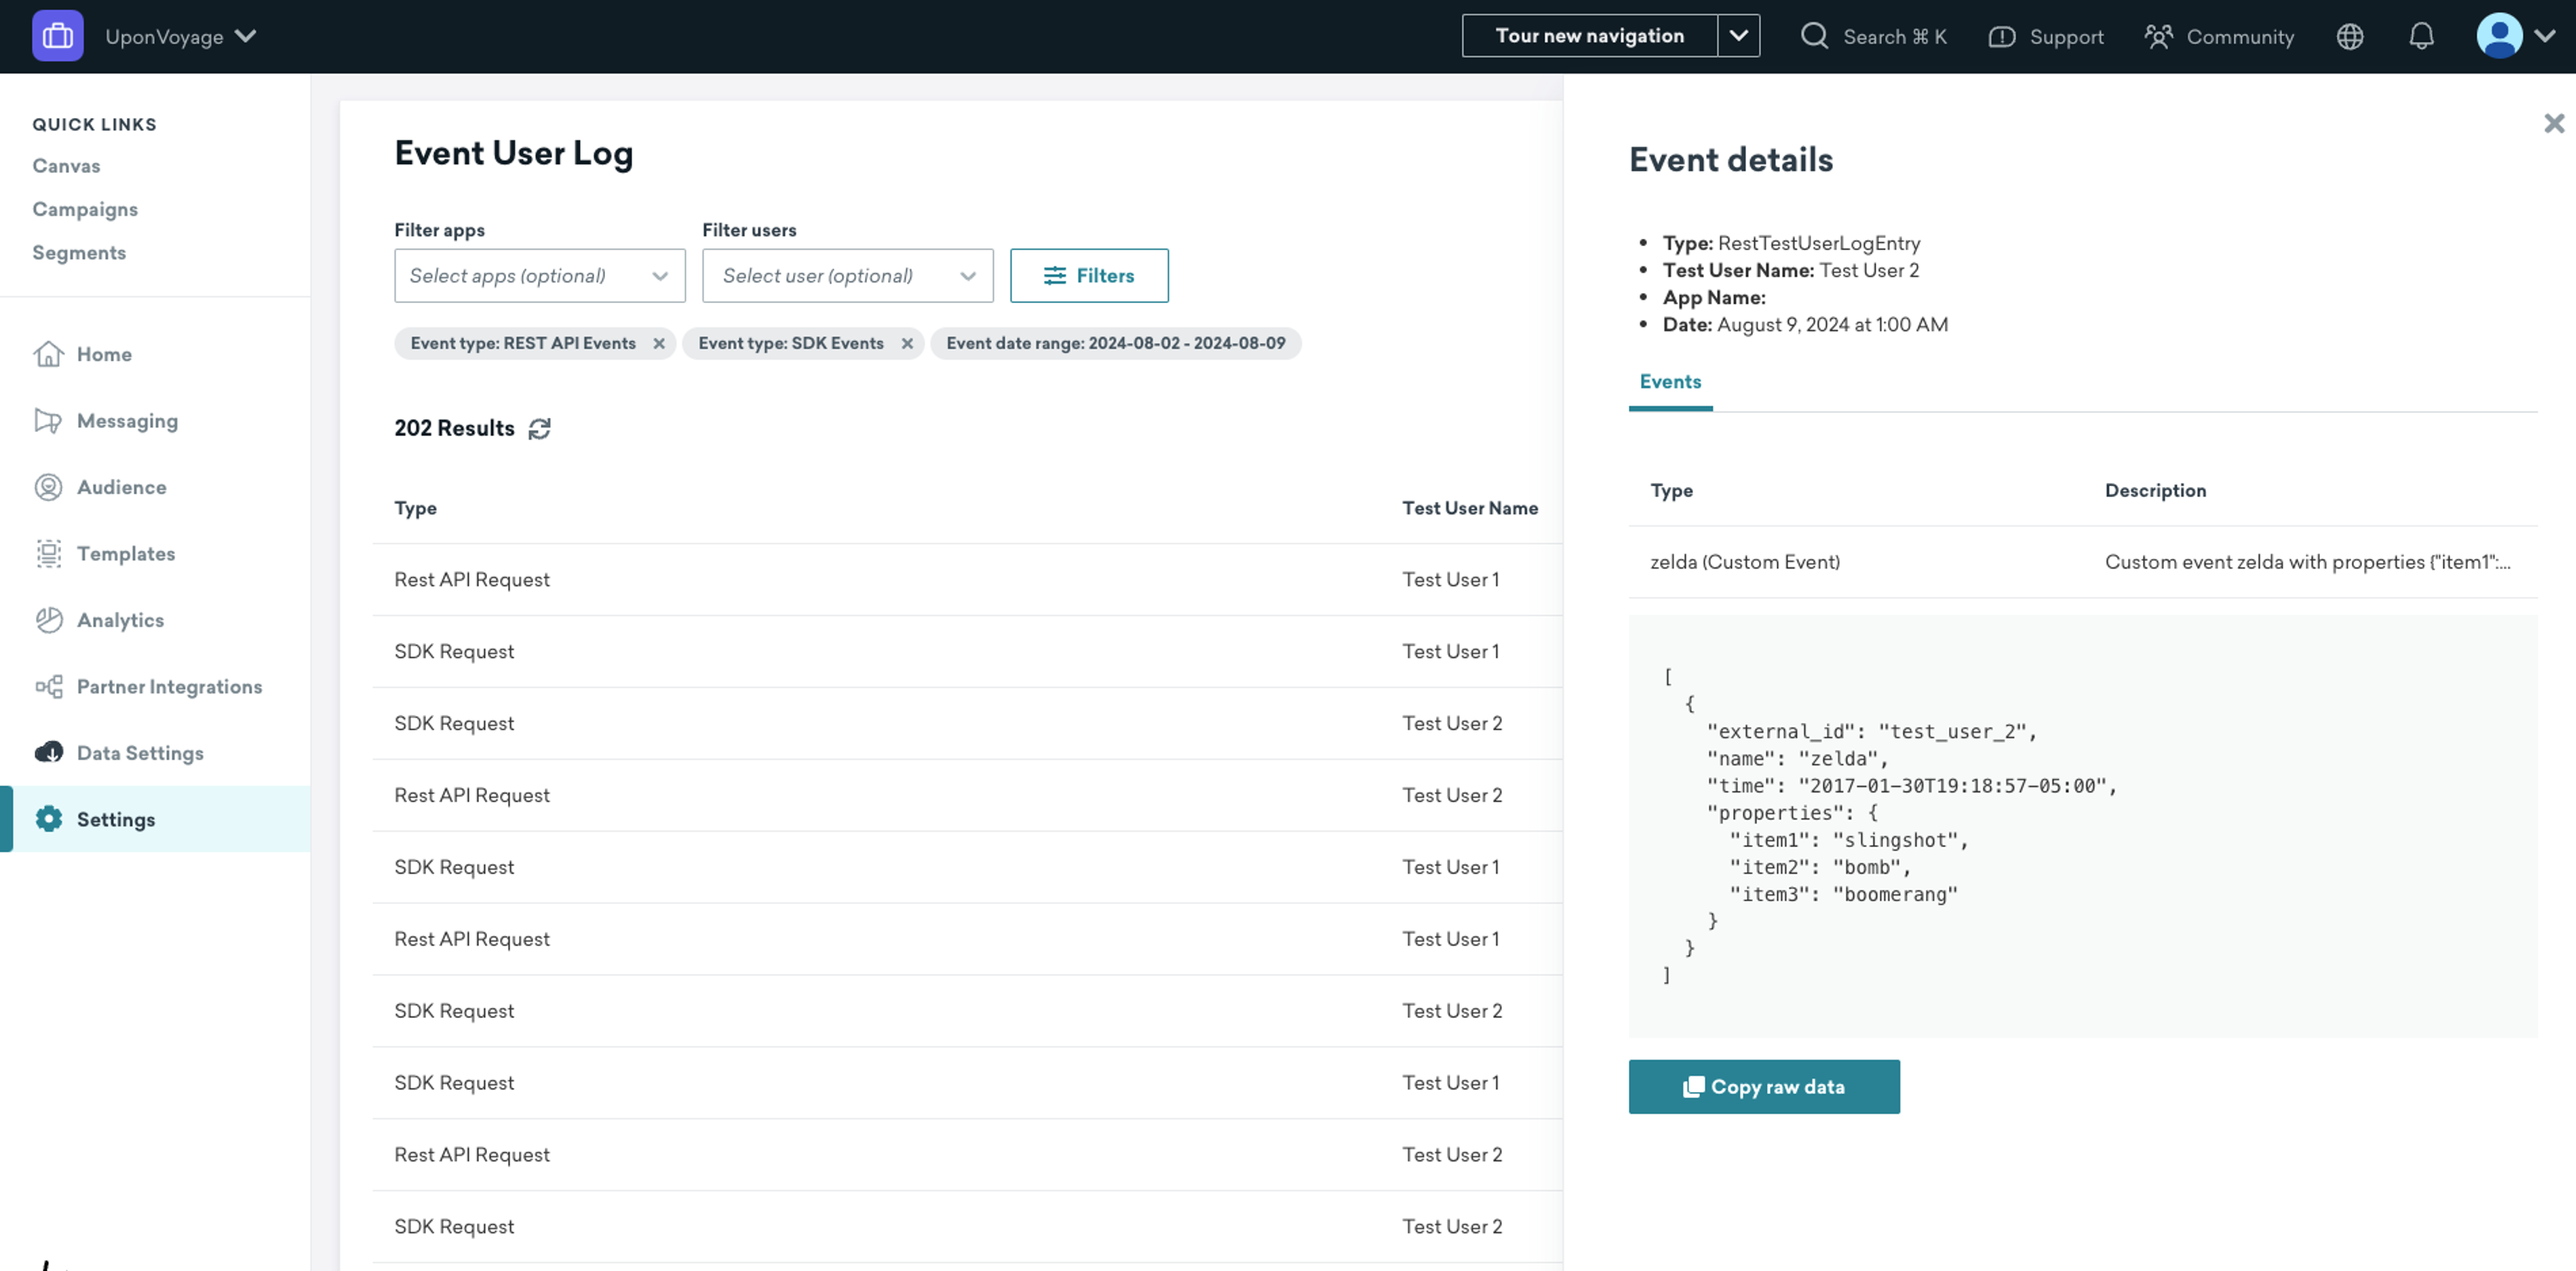Open Data Settings in sidebar
The image size is (2576, 1271).
point(140,752)
